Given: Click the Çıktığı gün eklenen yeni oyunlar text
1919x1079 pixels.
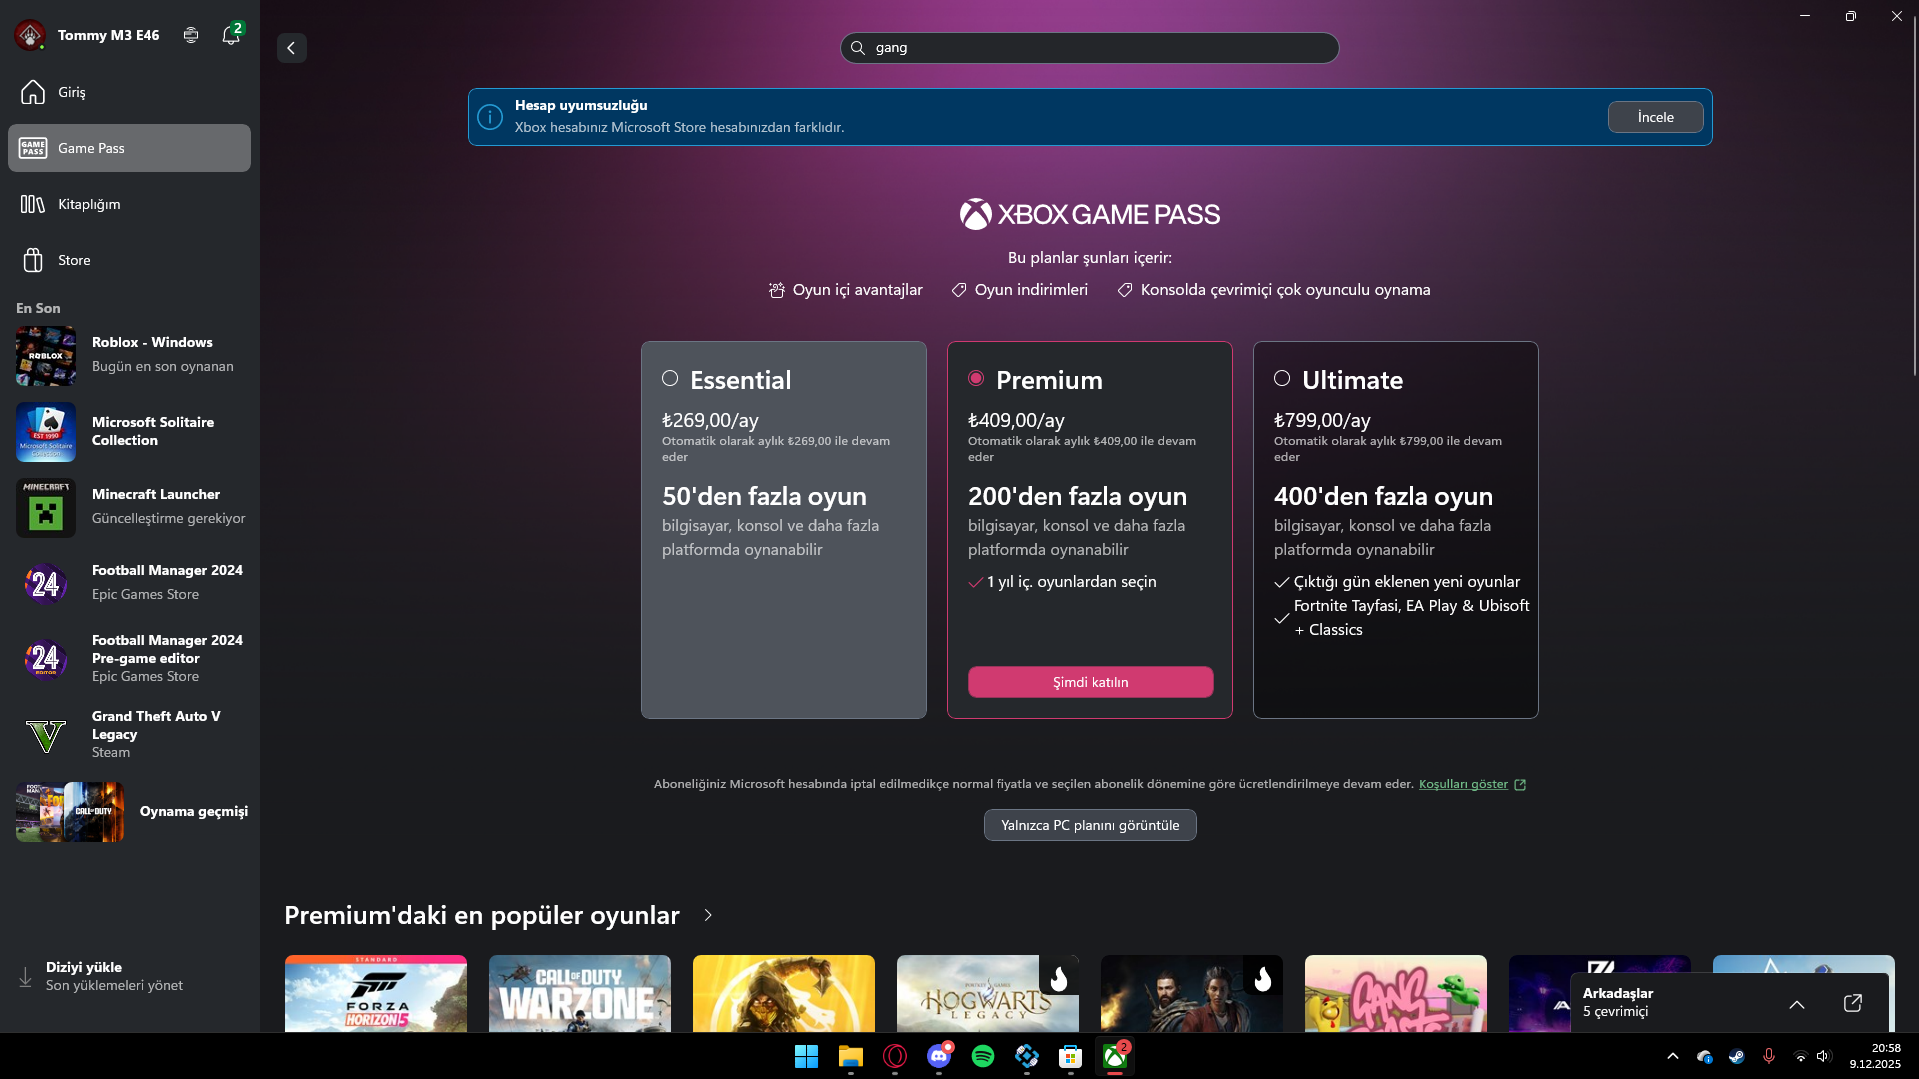Looking at the screenshot, I should 1407,582.
